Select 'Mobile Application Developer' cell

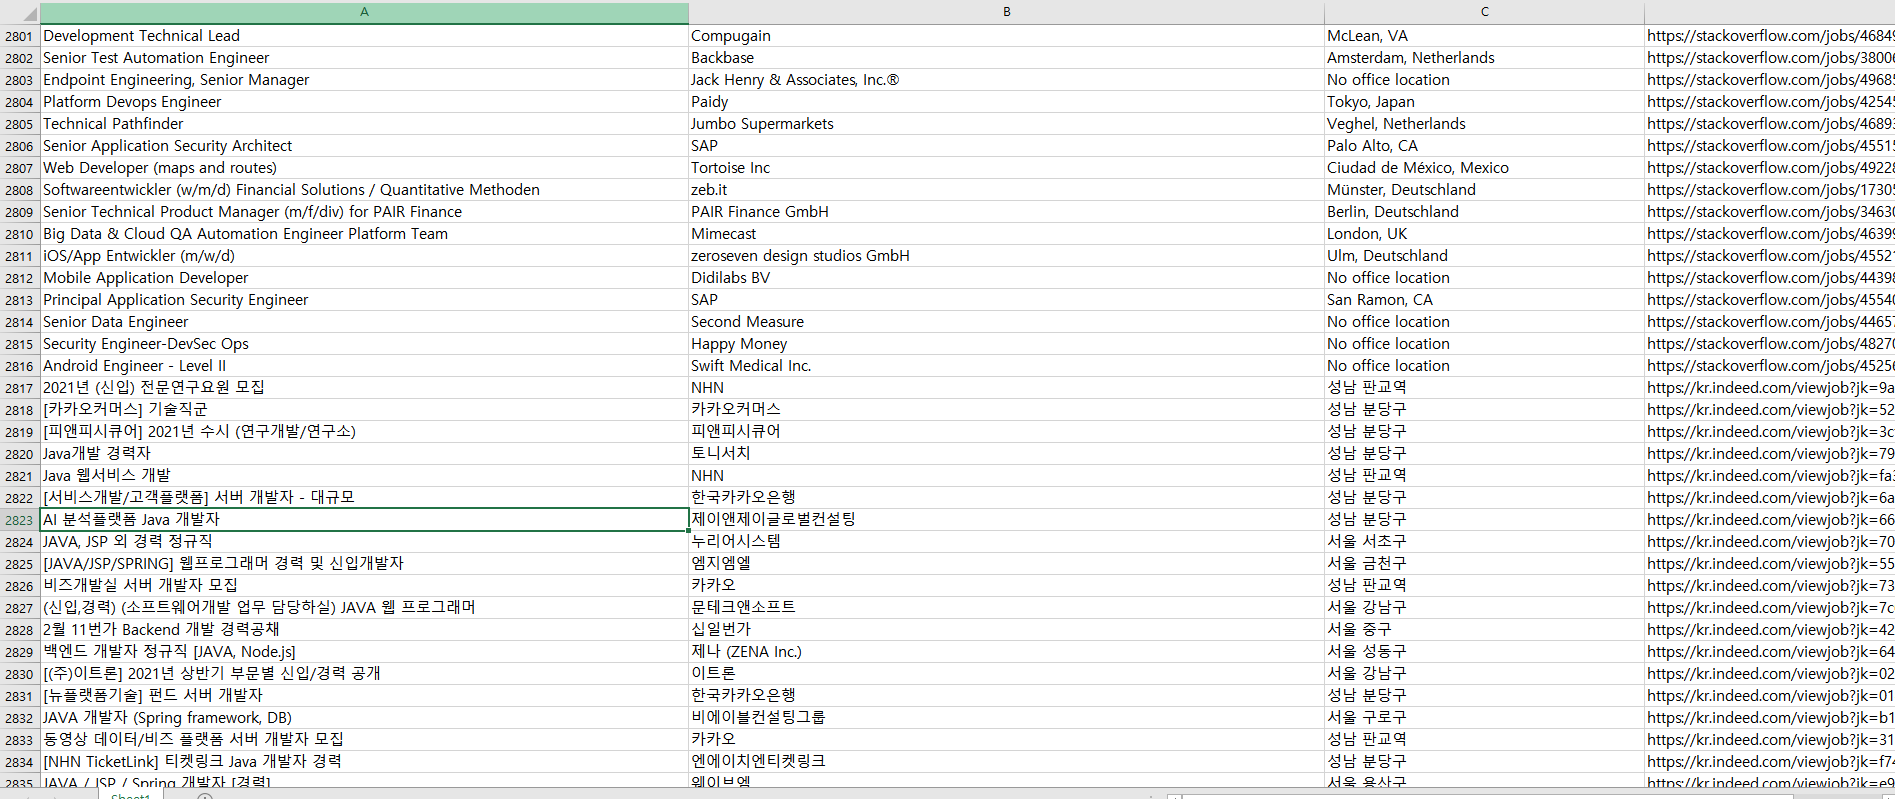pos(364,278)
